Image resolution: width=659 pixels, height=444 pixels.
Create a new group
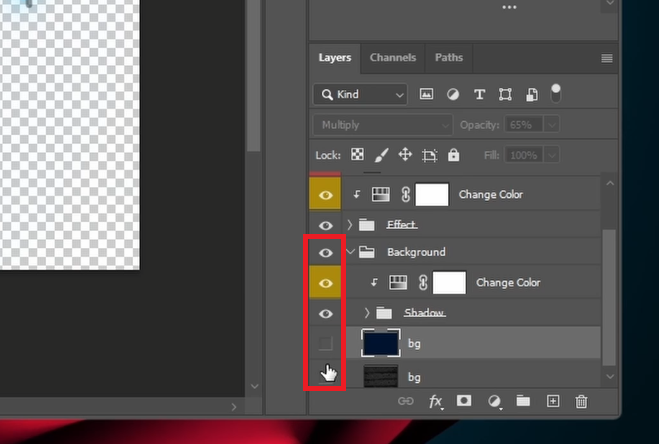click(523, 401)
